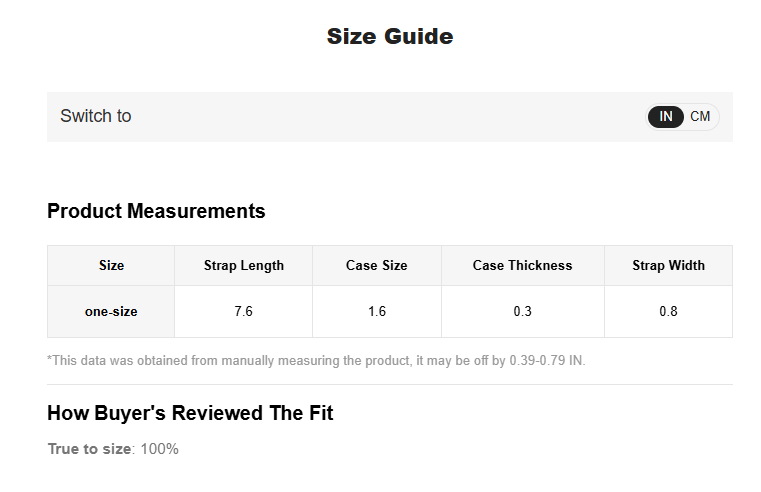Click the 0.3 case thickness value
The width and height of the screenshot is (761, 492).
[x=522, y=311]
